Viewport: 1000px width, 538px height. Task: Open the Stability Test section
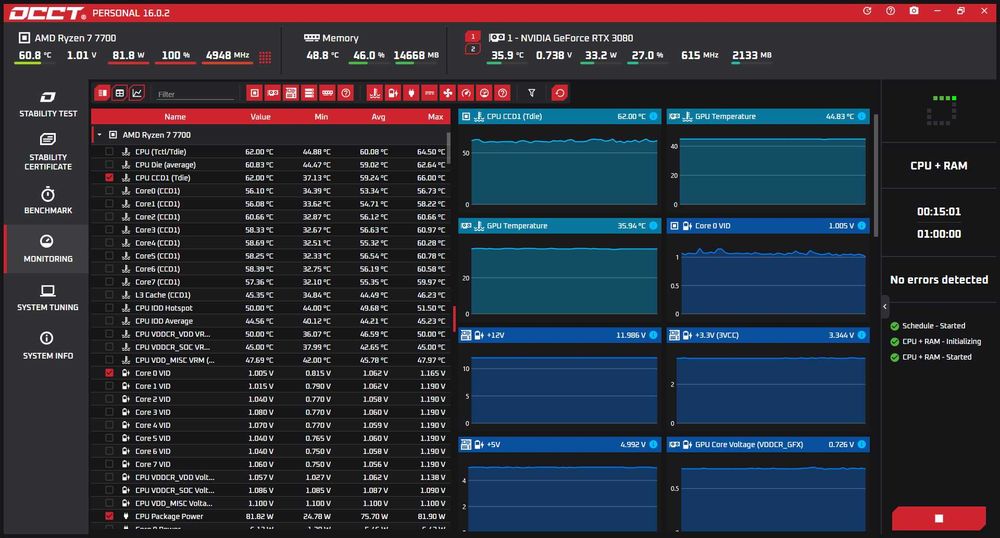[47, 105]
